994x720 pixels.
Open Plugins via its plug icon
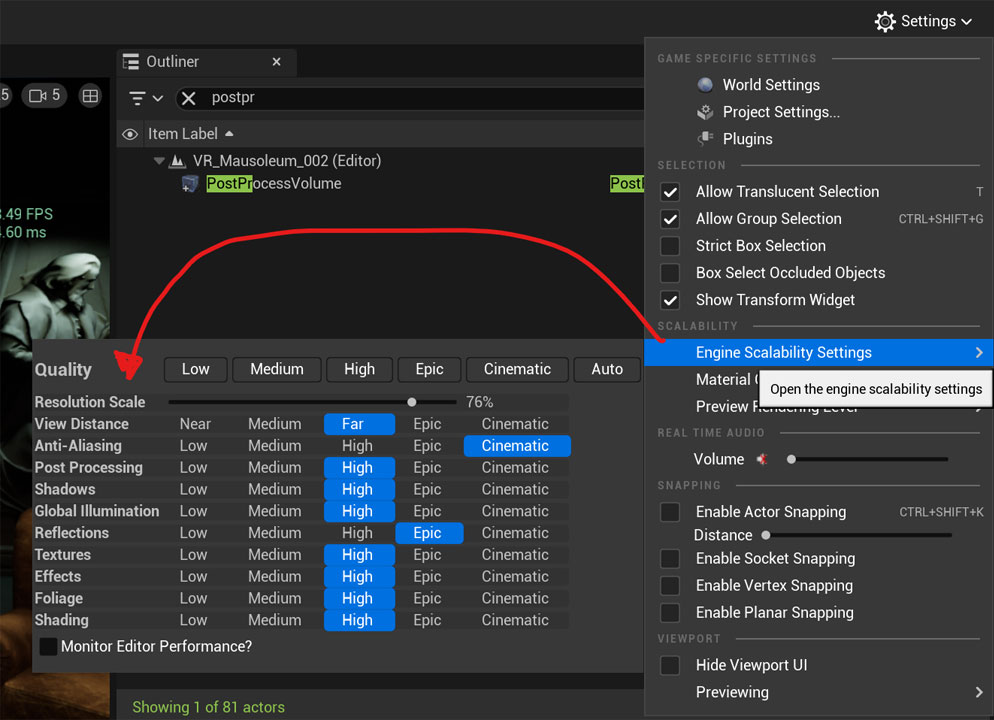pos(706,139)
